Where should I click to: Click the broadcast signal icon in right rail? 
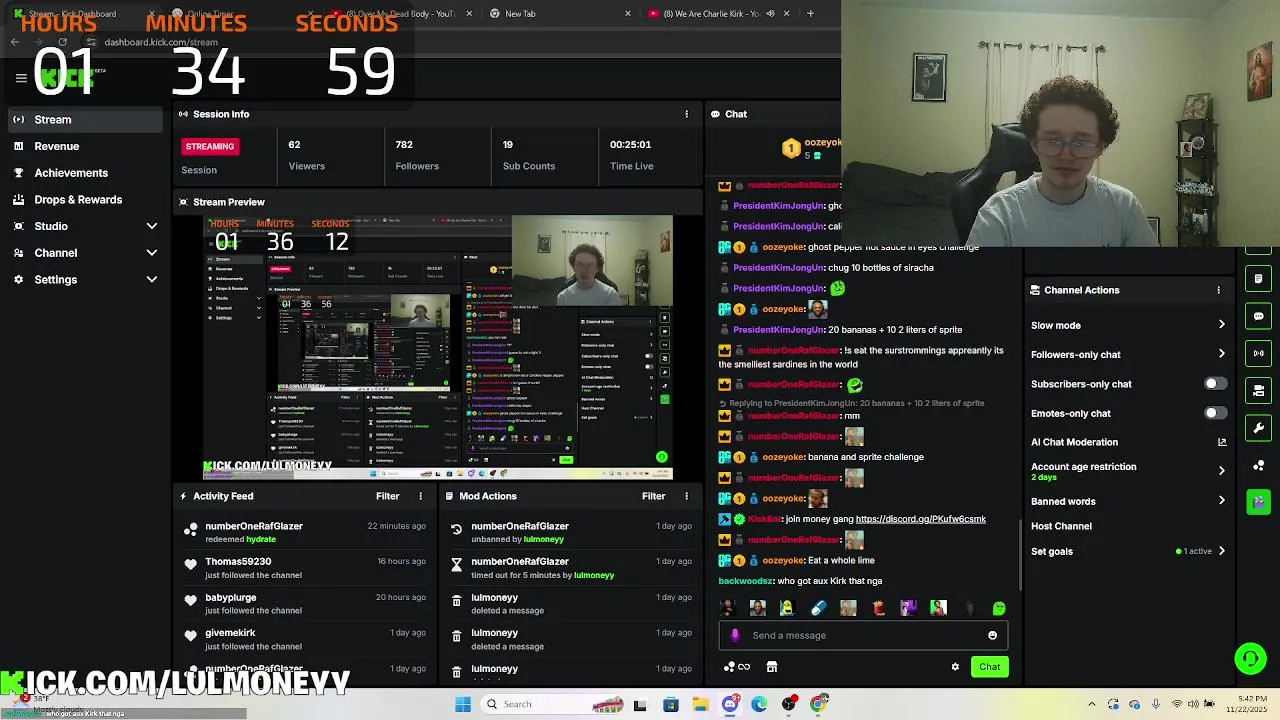(x=1259, y=353)
